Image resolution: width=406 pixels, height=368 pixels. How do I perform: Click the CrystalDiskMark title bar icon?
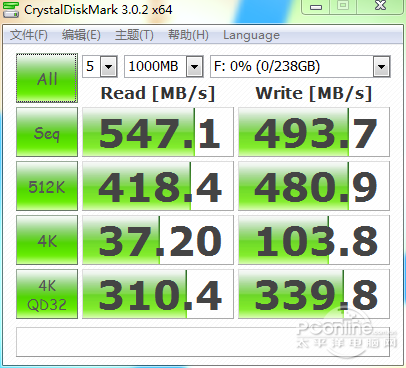tap(11, 9)
